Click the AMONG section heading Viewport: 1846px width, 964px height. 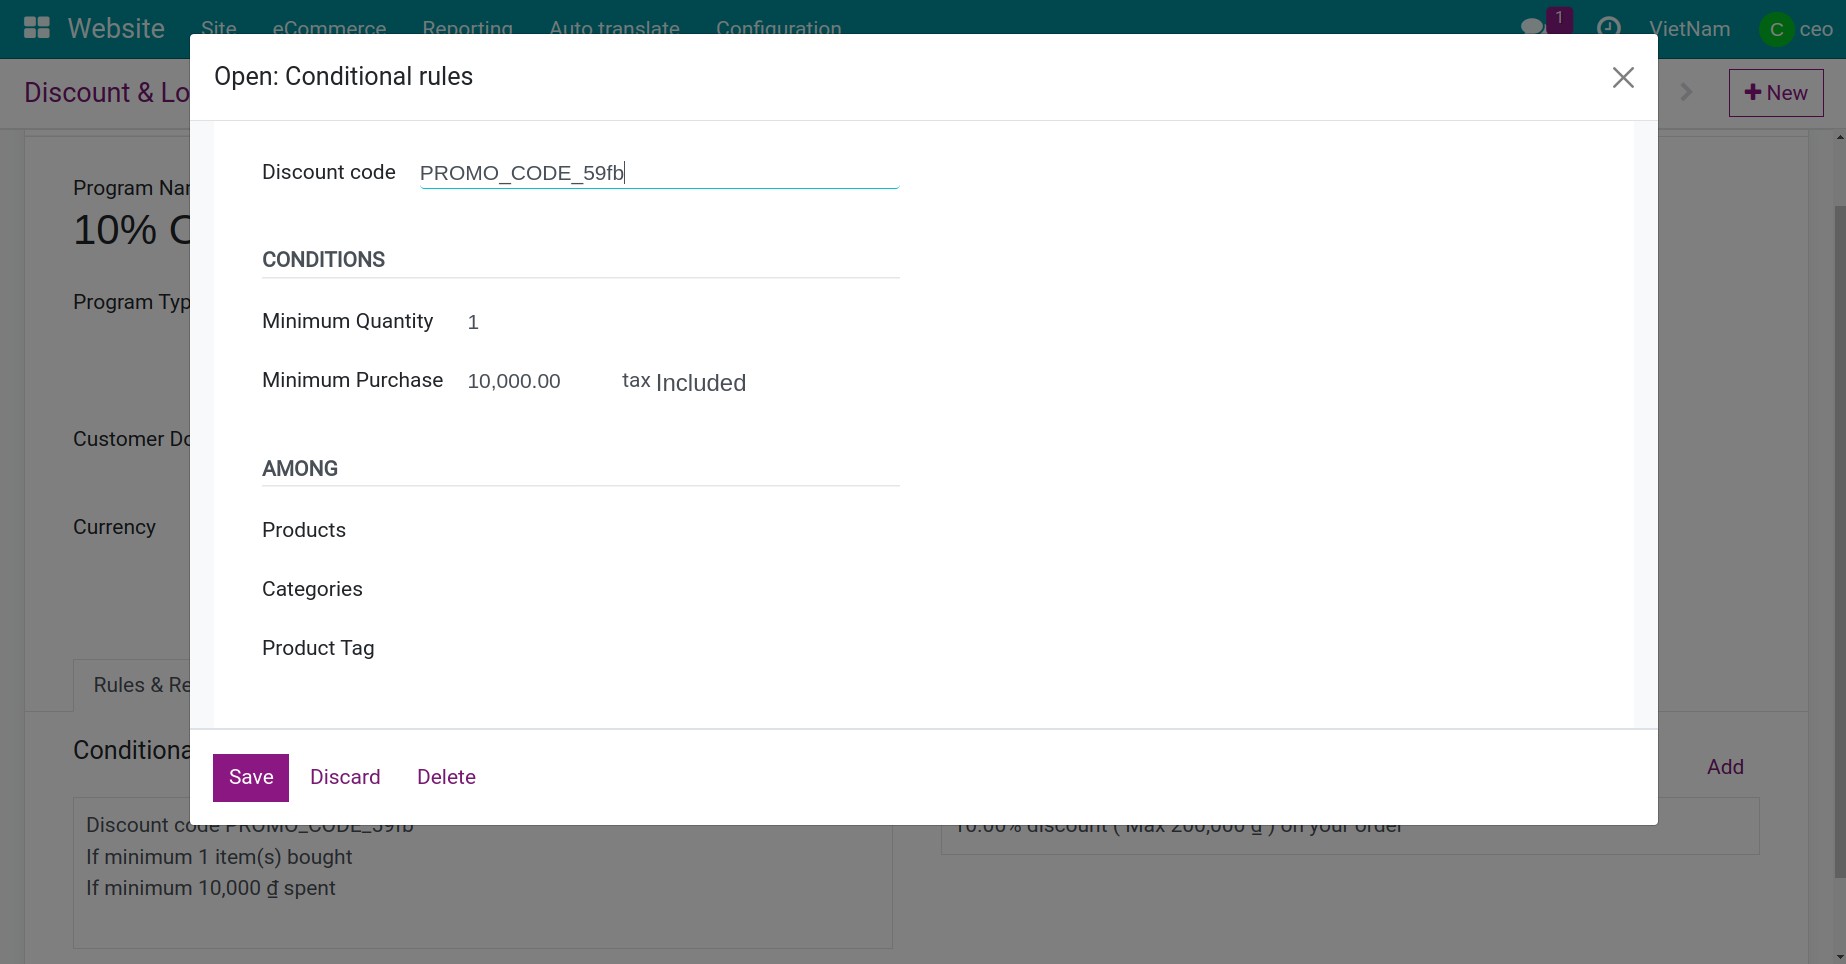[300, 469]
